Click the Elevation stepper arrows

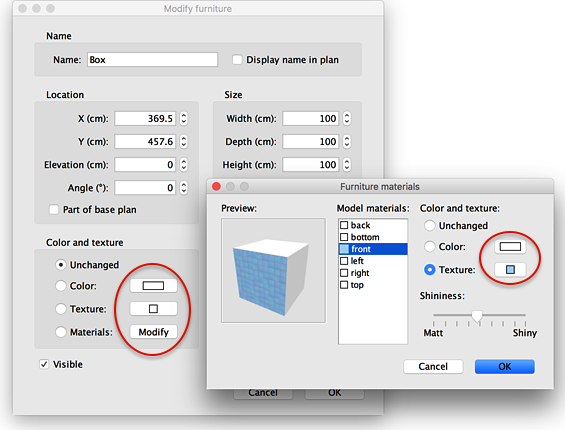pos(184,165)
